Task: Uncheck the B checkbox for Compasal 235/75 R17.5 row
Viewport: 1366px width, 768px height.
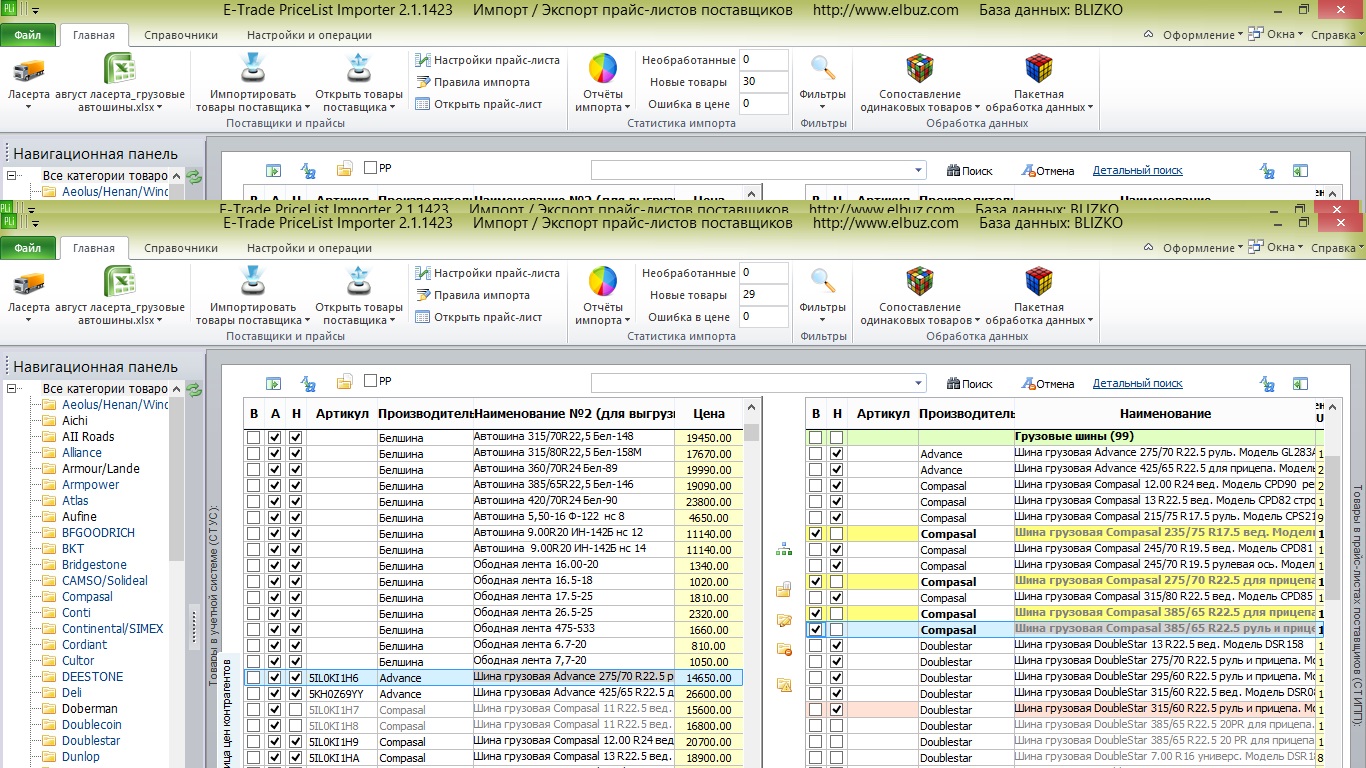Action: tap(815, 534)
